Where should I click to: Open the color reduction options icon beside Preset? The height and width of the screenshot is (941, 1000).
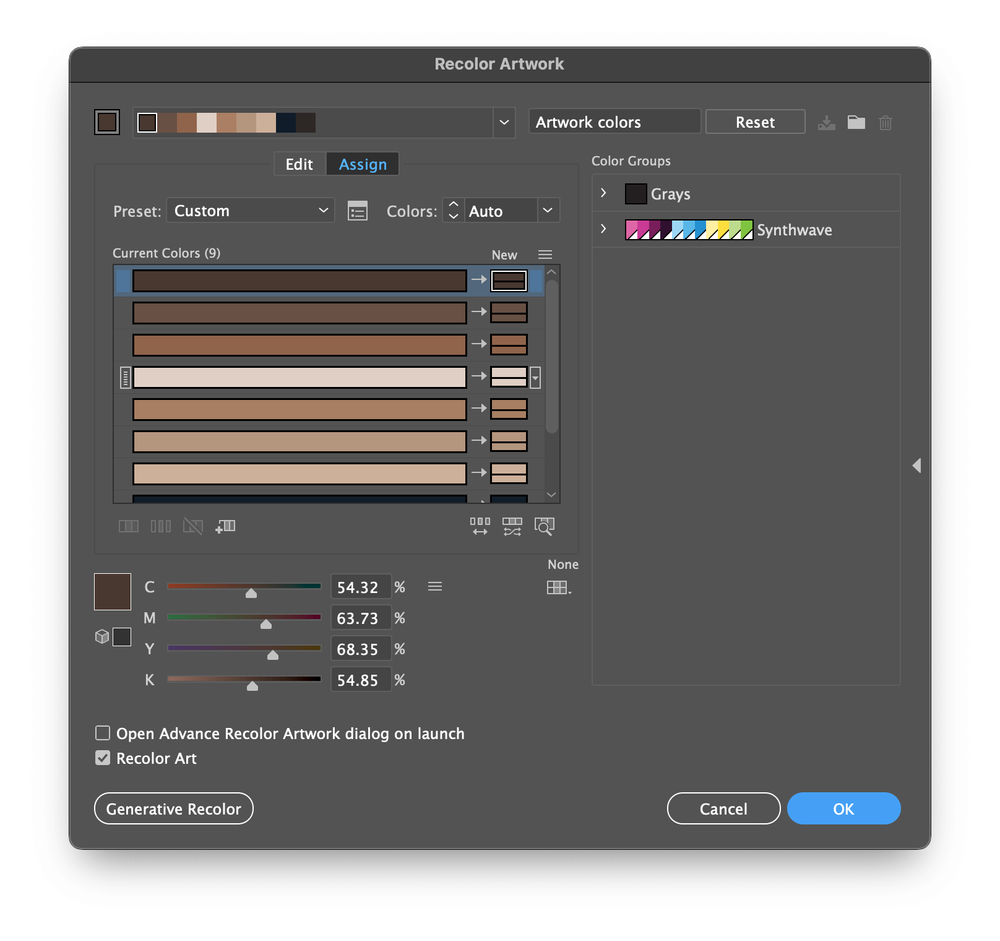pos(358,211)
